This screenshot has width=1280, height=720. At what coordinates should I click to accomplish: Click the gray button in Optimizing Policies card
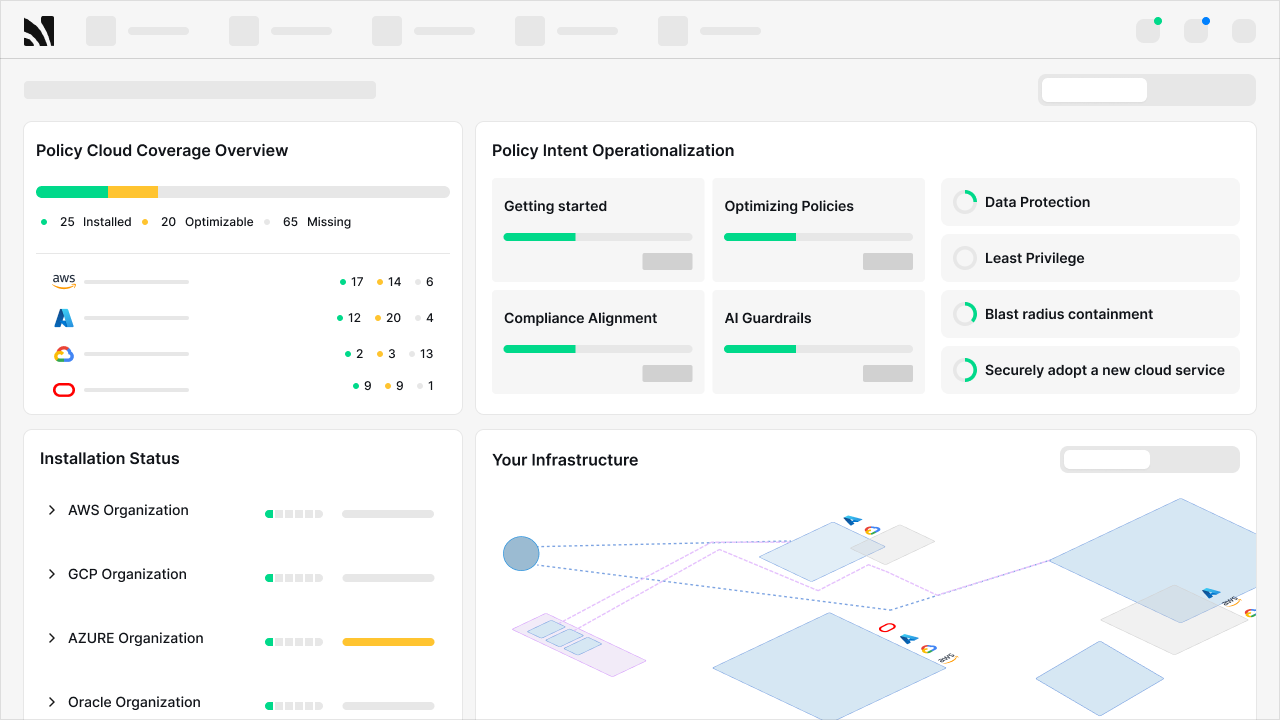[888, 261]
